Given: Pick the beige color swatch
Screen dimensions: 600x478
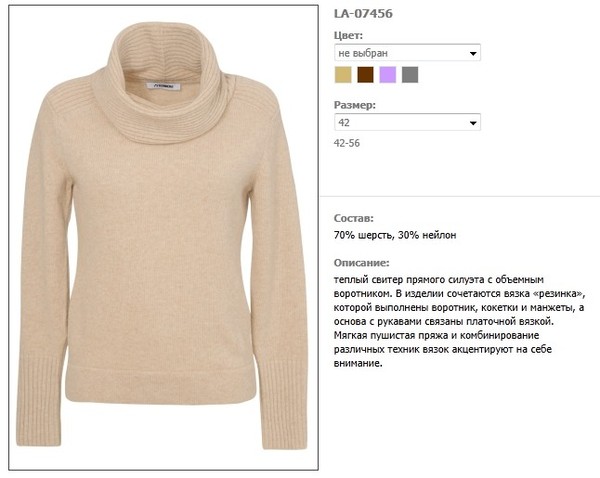Looking at the screenshot, I should click(x=343, y=75).
